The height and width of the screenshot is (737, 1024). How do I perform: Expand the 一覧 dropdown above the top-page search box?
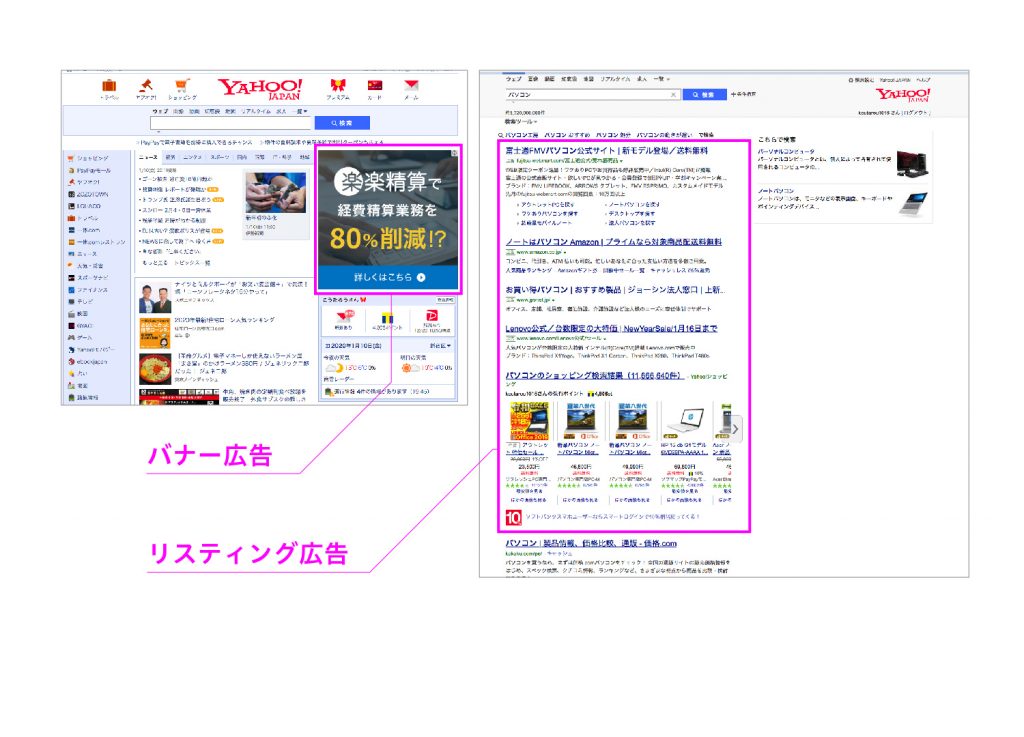click(x=300, y=112)
